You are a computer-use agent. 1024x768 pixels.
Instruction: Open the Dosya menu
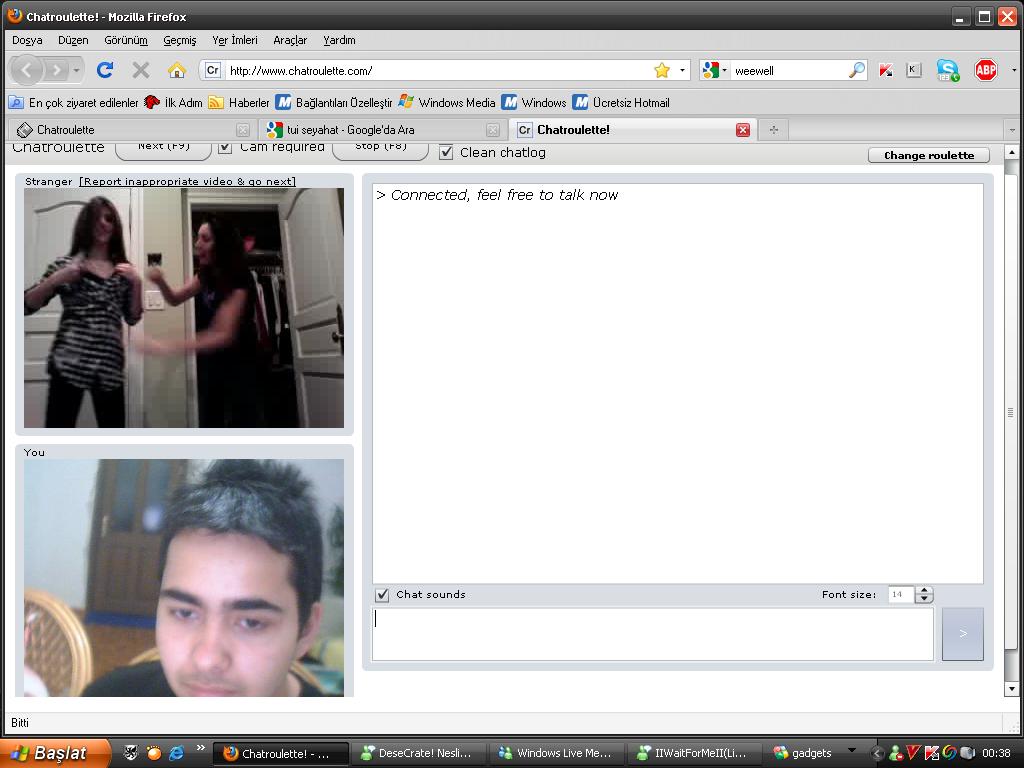tap(27, 40)
